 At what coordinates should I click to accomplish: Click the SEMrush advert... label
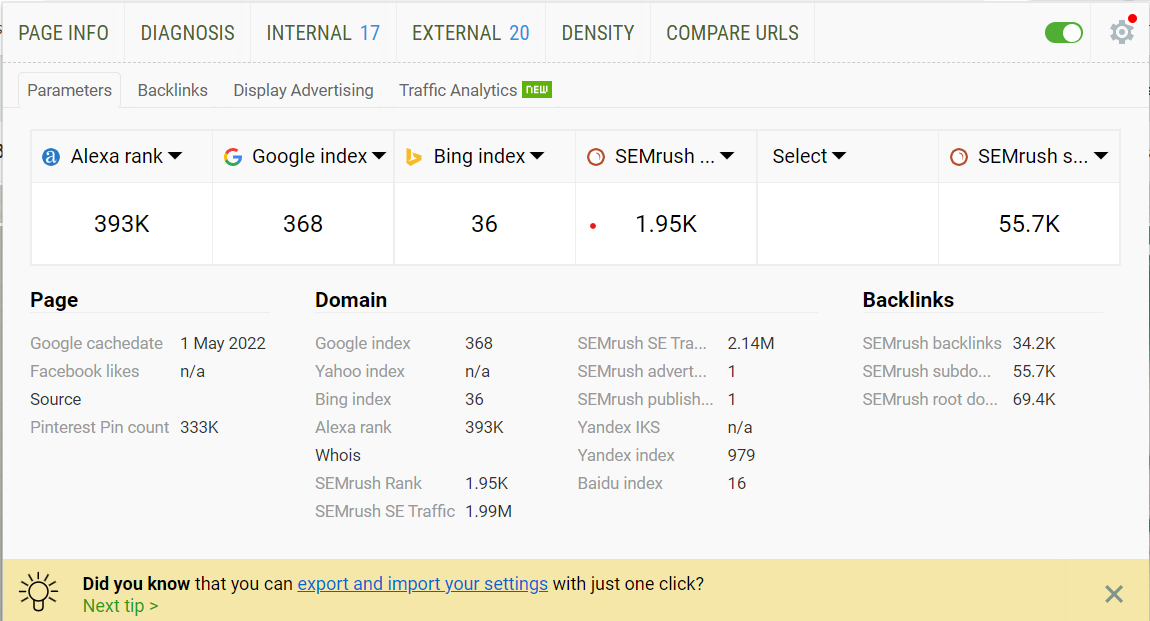tap(642, 372)
